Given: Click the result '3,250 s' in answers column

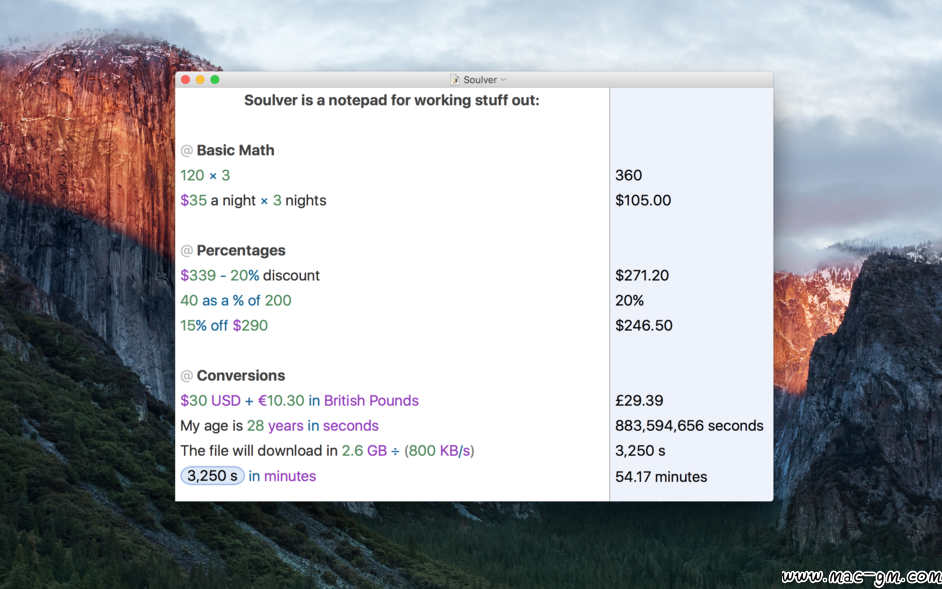Looking at the screenshot, I should click(640, 451).
